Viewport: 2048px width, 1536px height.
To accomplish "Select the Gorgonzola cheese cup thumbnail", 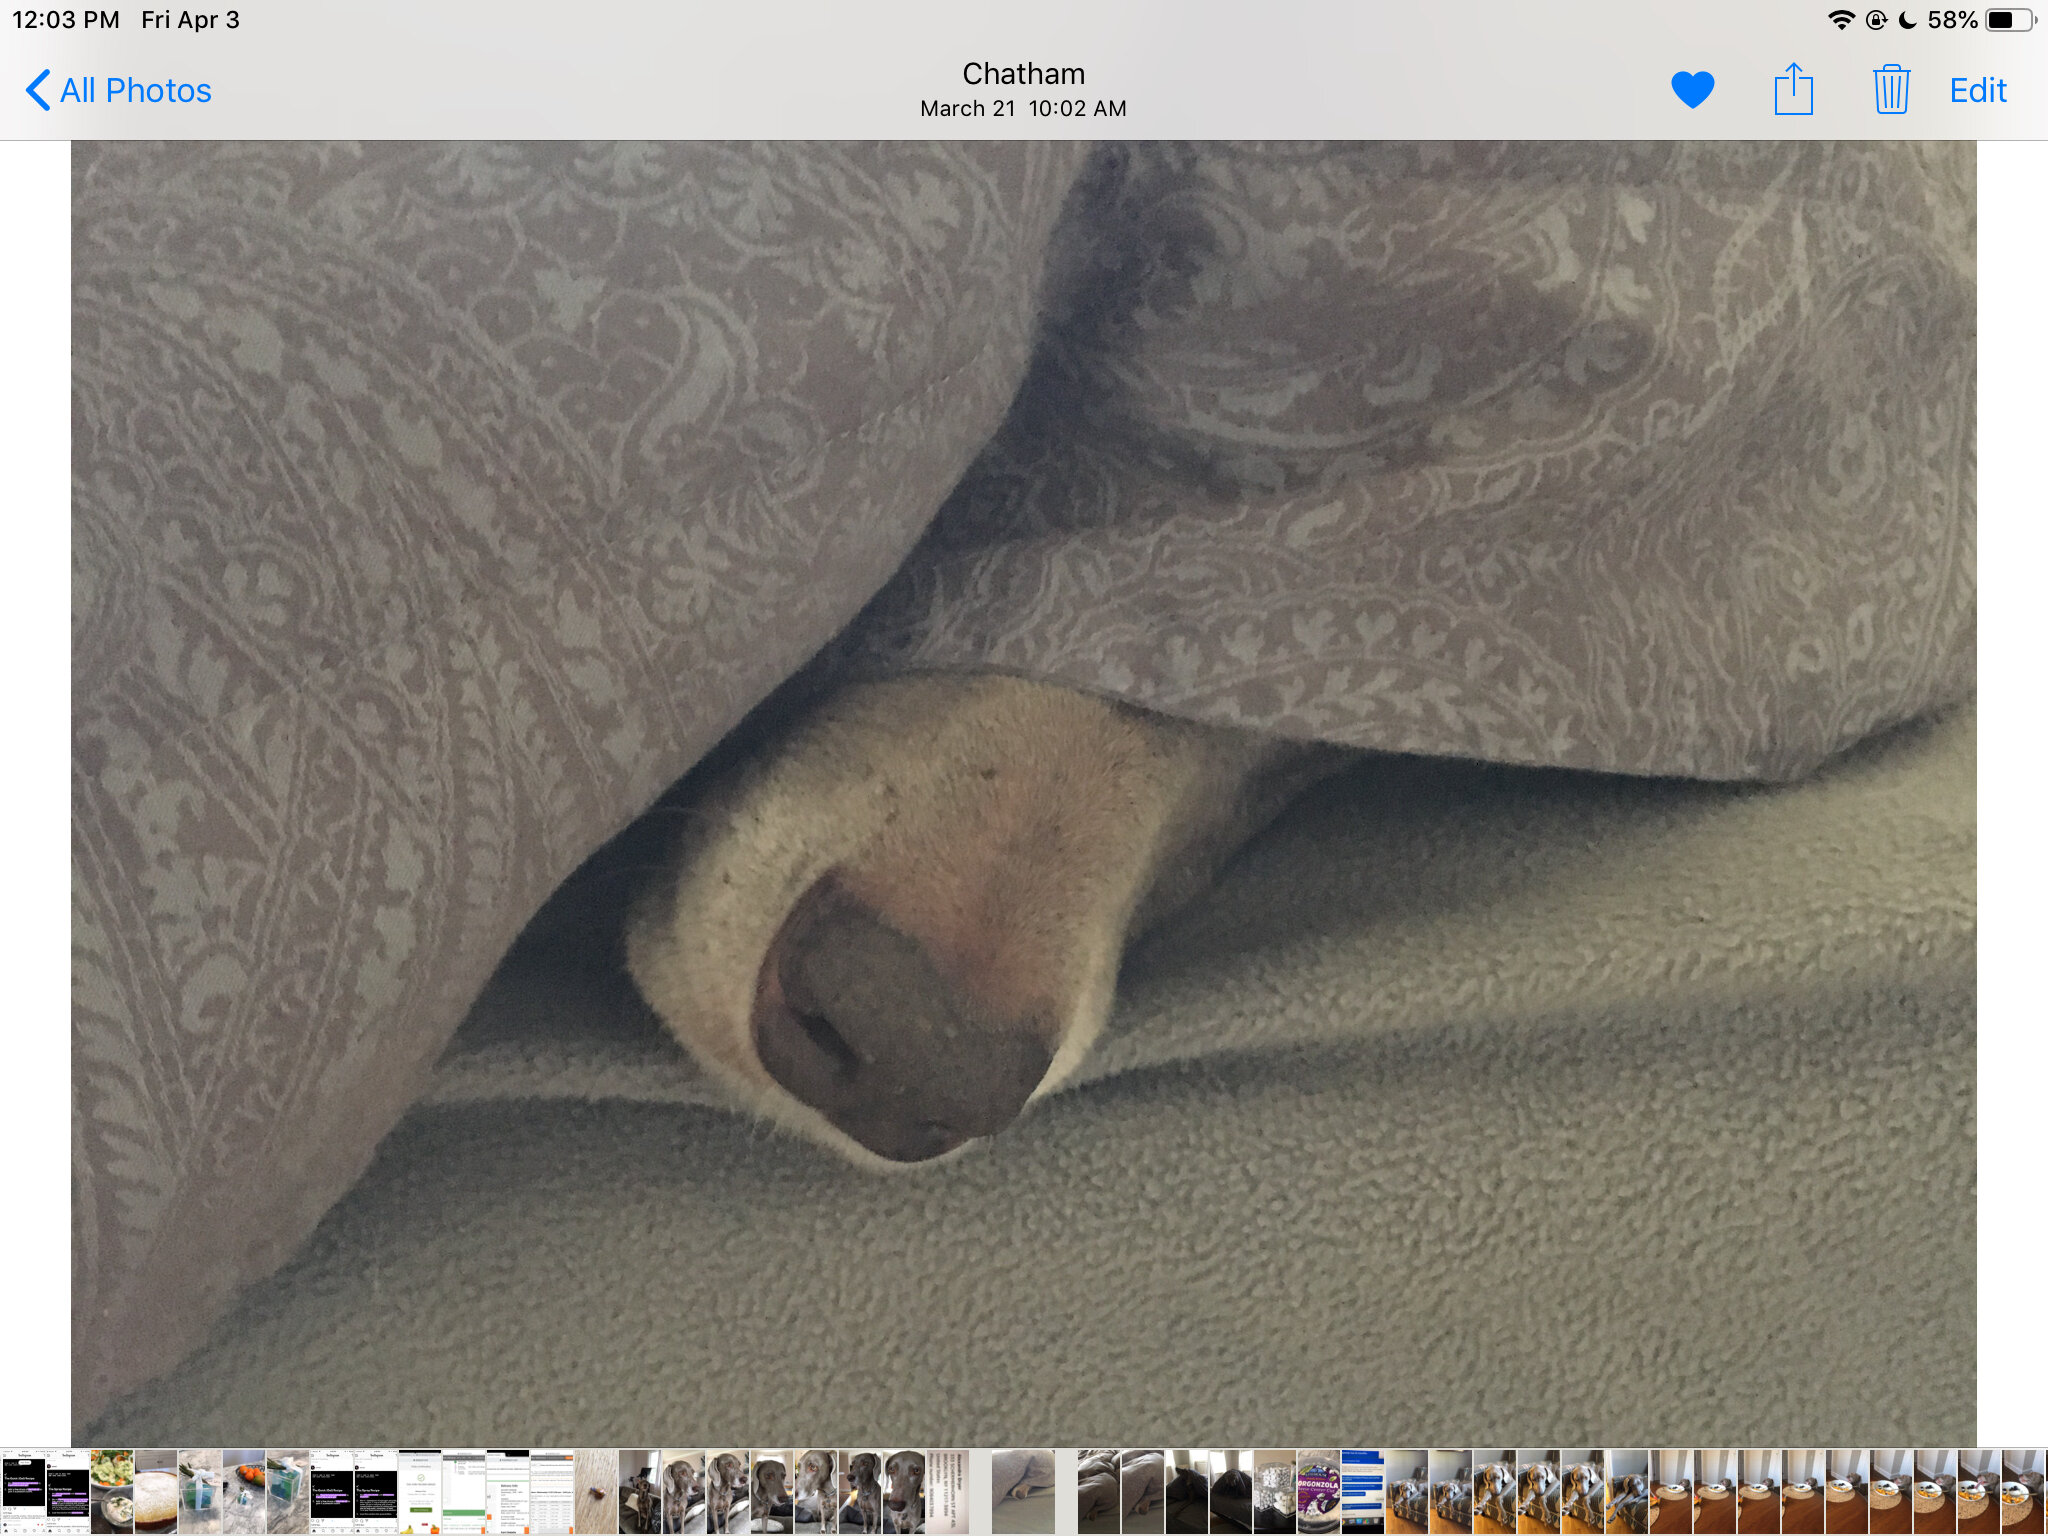I will point(1318,1492).
